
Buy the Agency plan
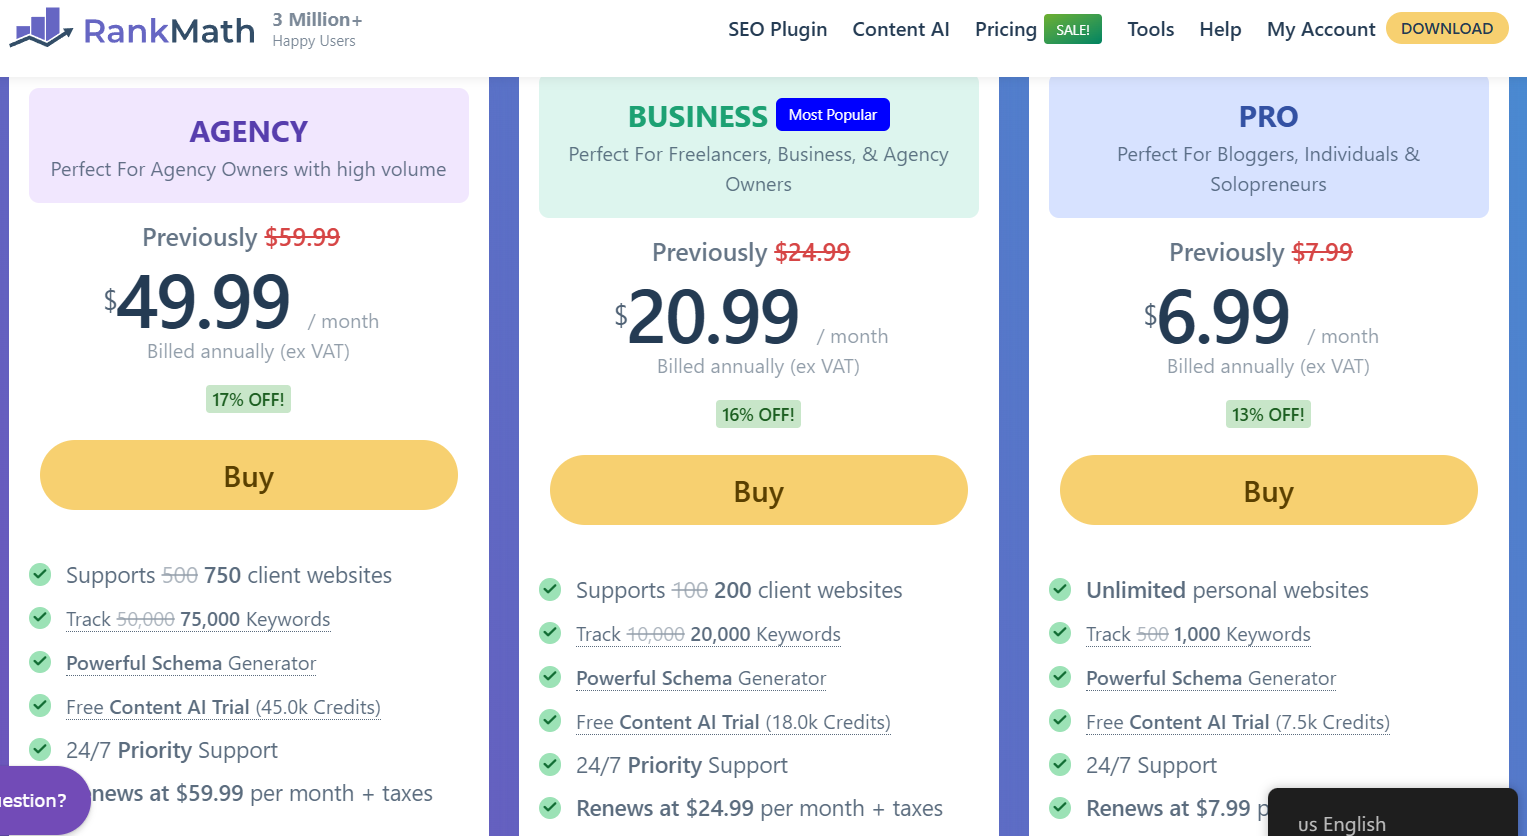tap(249, 475)
